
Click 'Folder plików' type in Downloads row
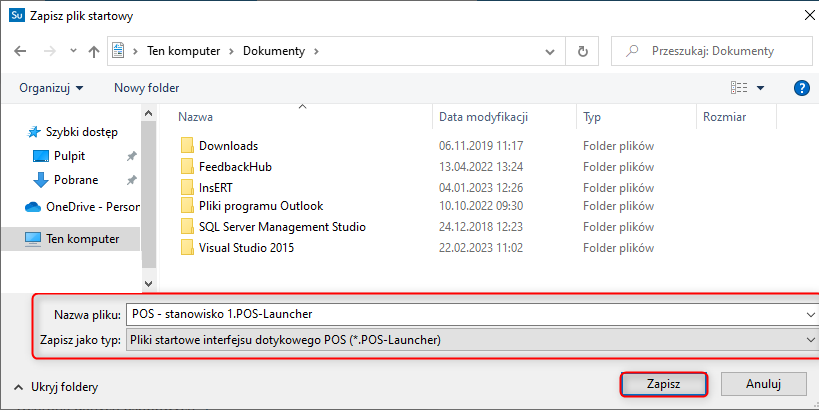(618, 146)
